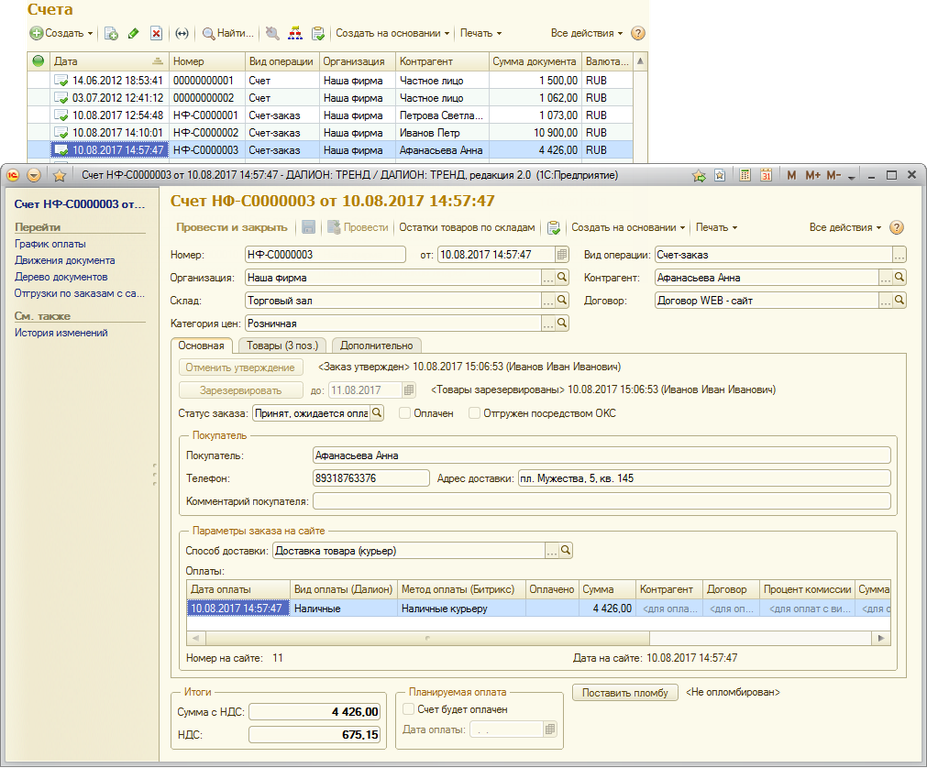Click magnifier icon next to Контрагент field
This screenshot has height=768, width=927.
coord(900,277)
